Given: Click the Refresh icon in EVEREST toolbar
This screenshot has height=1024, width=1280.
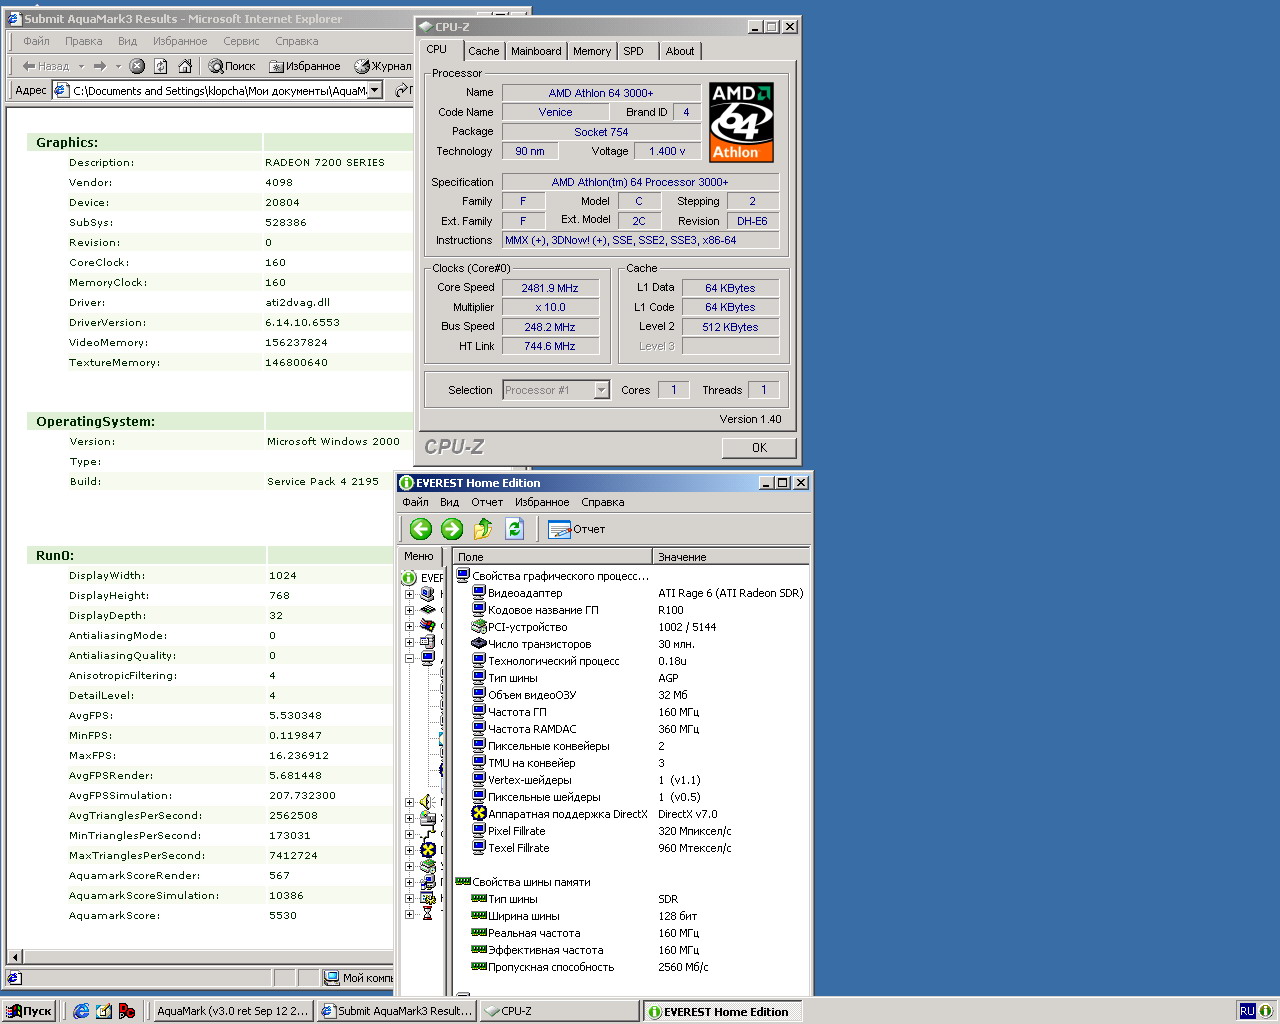Looking at the screenshot, I should 514,529.
